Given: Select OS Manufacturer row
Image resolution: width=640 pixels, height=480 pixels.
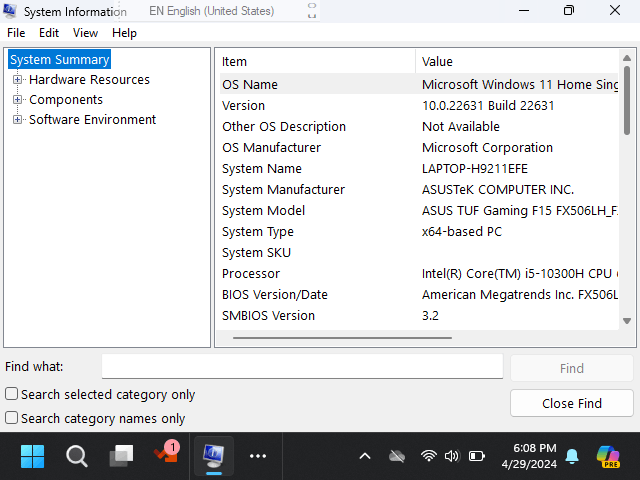Looking at the screenshot, I should click(x=419, y=147).
